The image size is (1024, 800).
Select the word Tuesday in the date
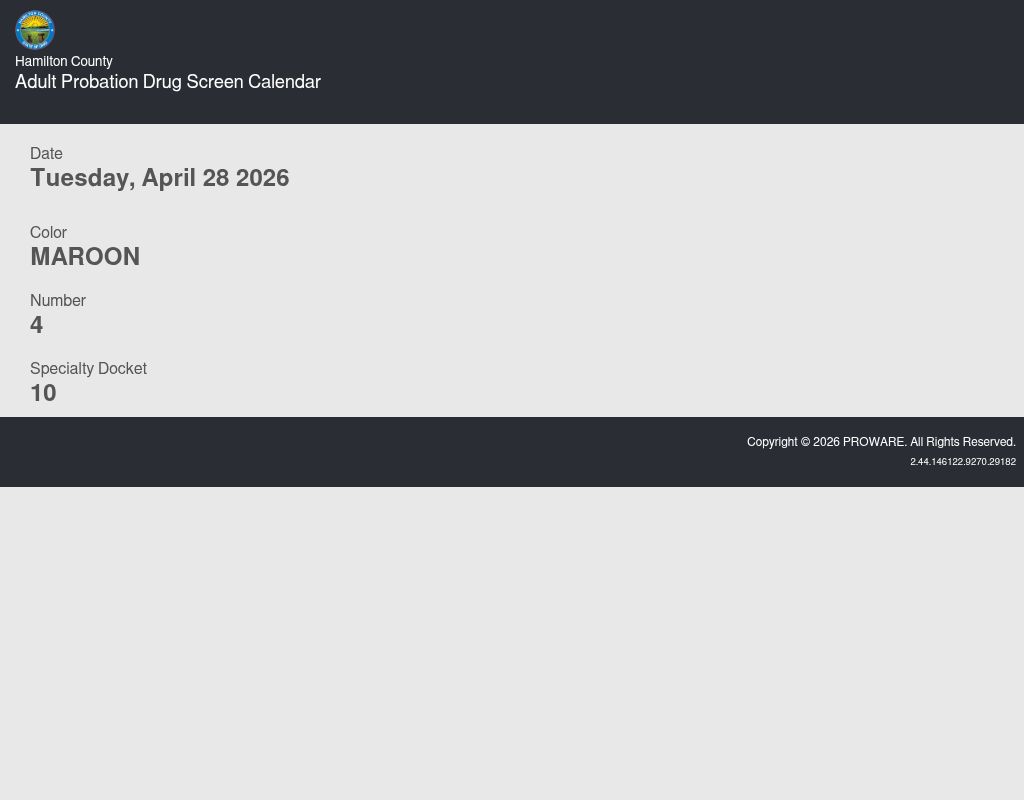pos(81,178)
